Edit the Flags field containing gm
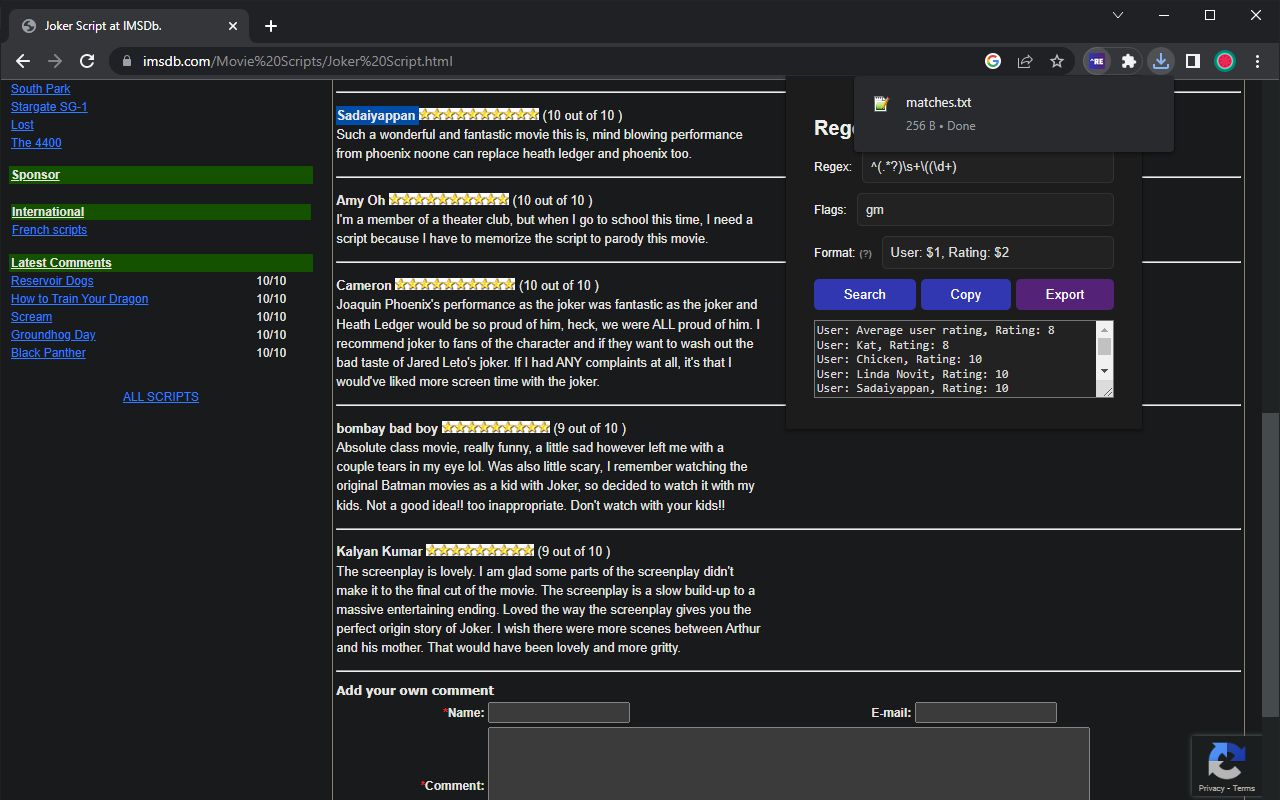 [985, 210]
